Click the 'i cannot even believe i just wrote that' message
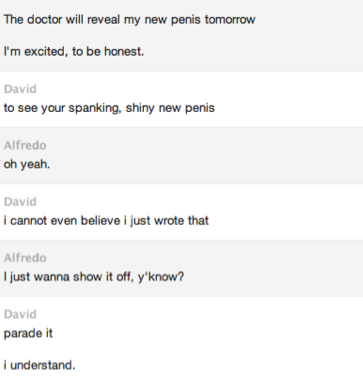 (x=106, y=221)
